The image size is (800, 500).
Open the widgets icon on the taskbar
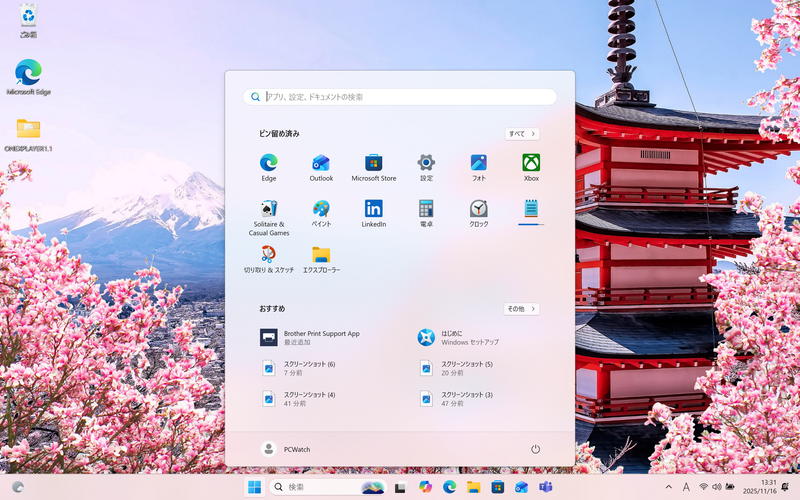tap(18, 487)
